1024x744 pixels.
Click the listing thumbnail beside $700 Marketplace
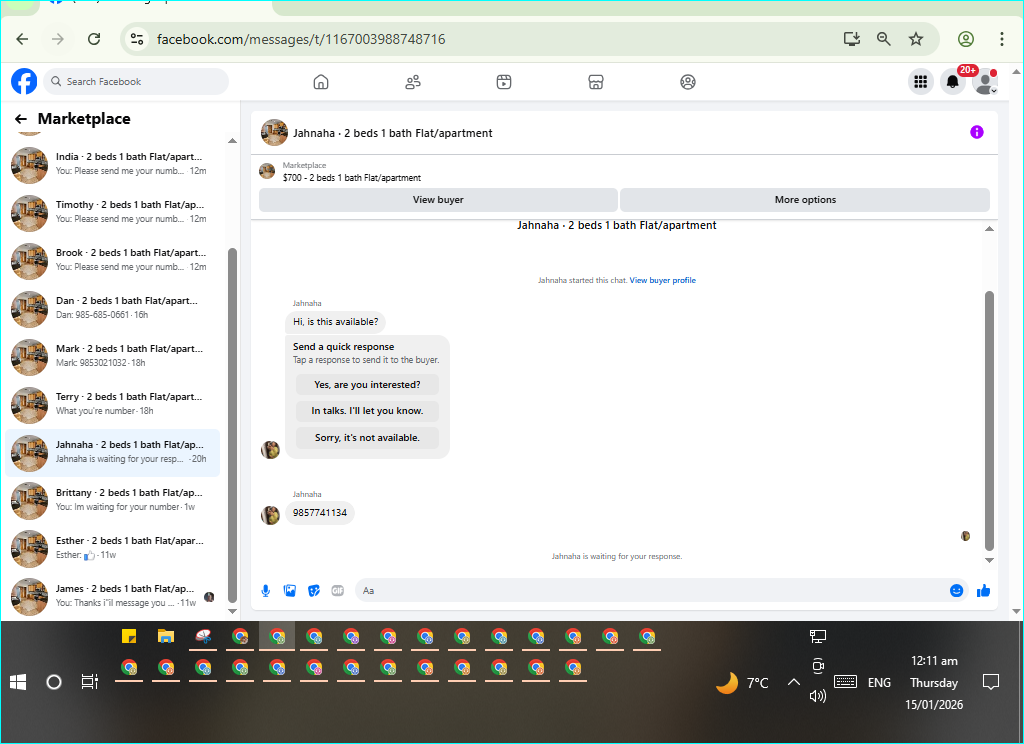pyautogui.click(x=266, y=171)
